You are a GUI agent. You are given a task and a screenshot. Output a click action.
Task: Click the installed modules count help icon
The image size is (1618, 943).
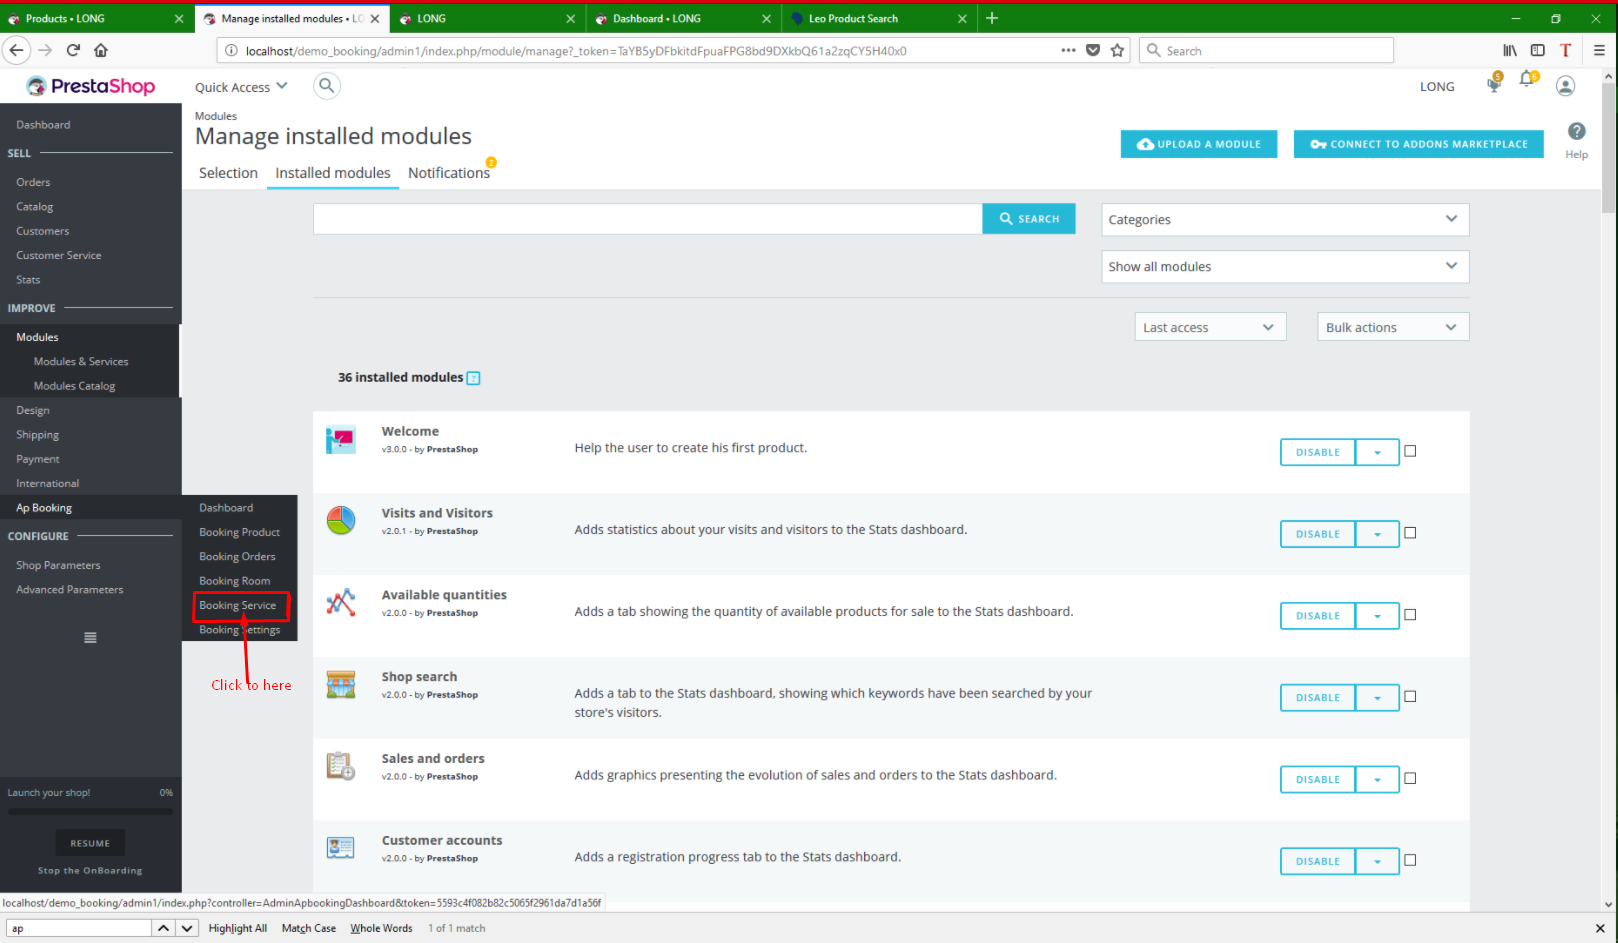[x=474, y=378]
